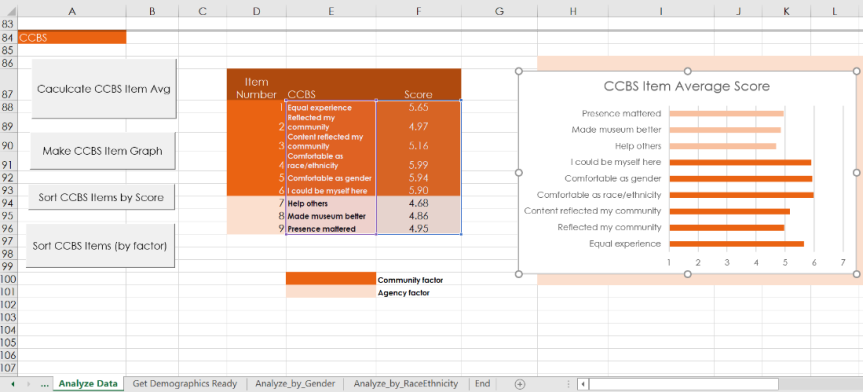
Task: Click the orange CCBS cell in row 84
Action: click(72, 38)
